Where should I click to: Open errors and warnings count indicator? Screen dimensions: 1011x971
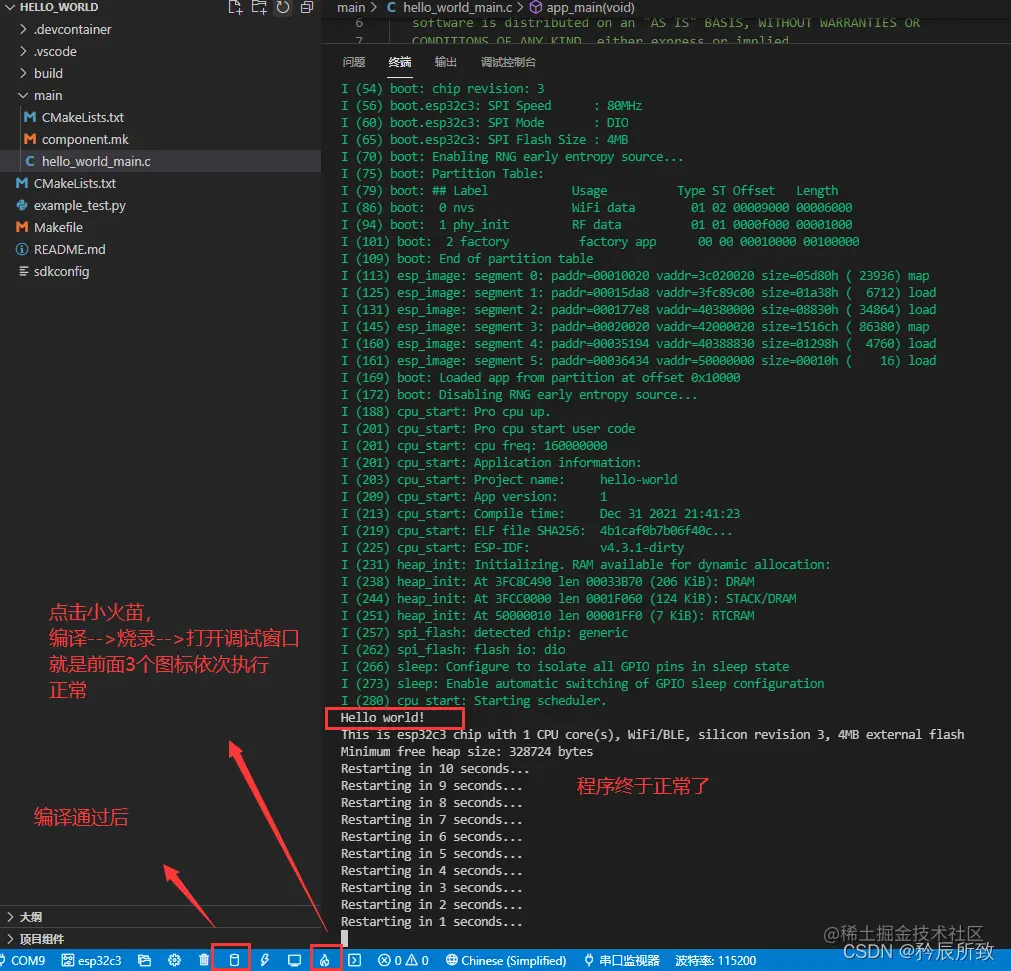[x=403, y=960]
